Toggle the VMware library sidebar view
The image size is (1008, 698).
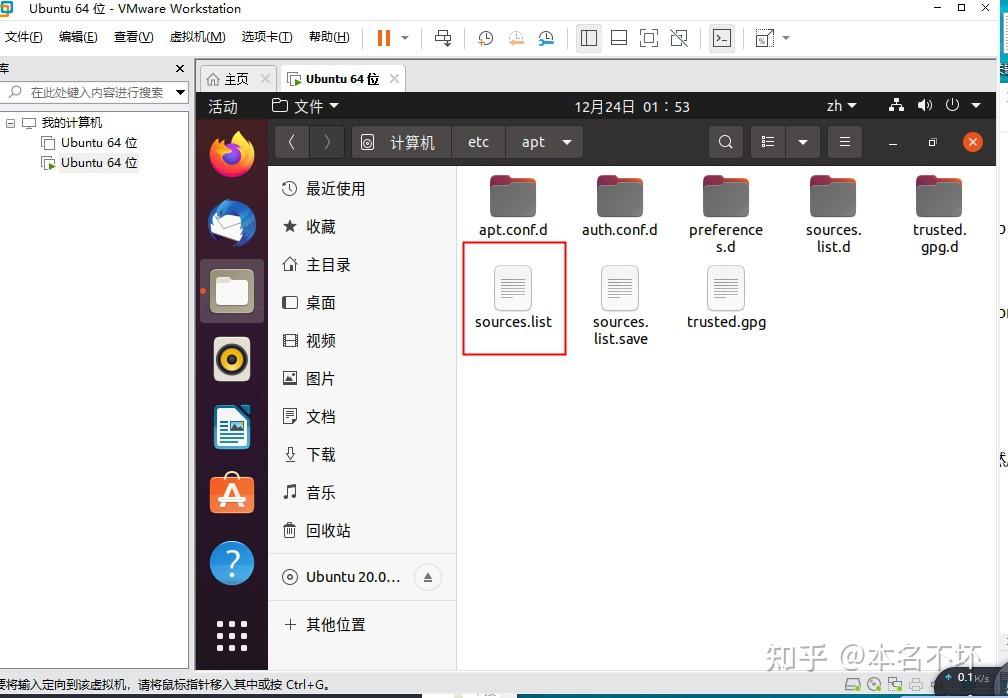(x=589, y=38)
